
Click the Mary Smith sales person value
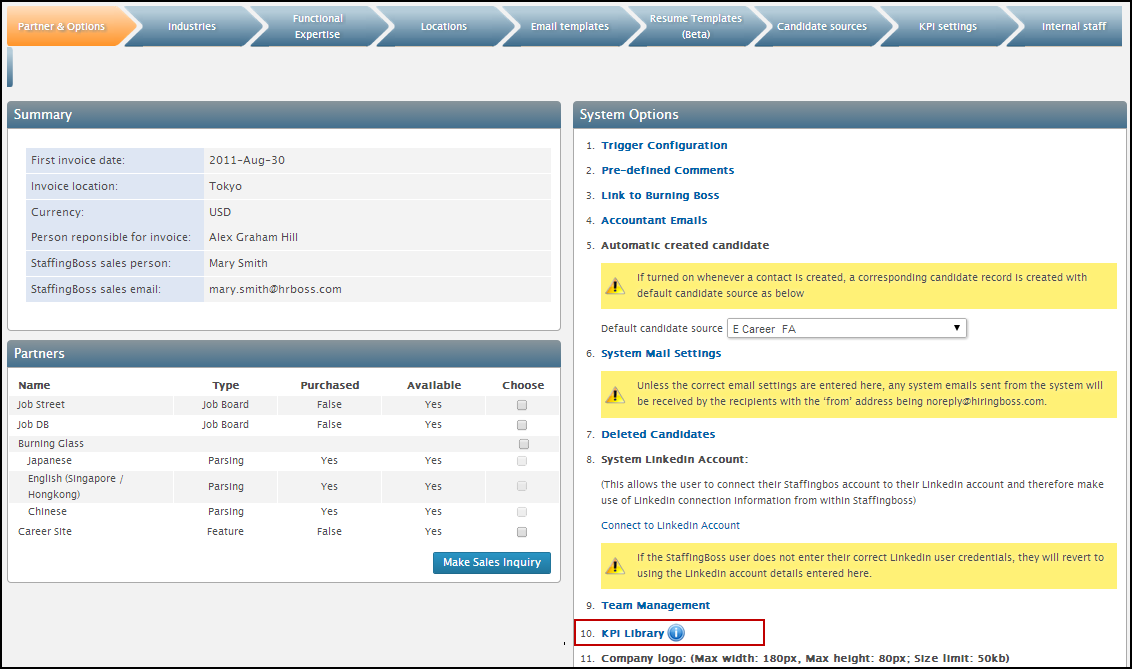(x=238, y=263)
